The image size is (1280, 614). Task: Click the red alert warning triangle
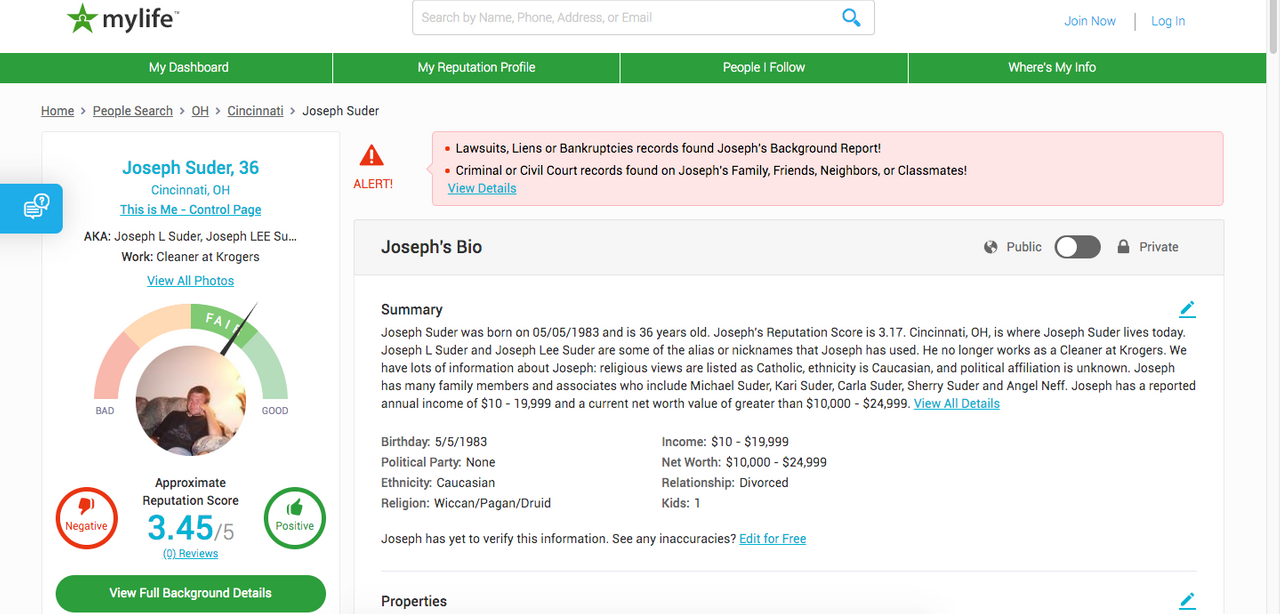pyautogui.click(x=372, y=155)
